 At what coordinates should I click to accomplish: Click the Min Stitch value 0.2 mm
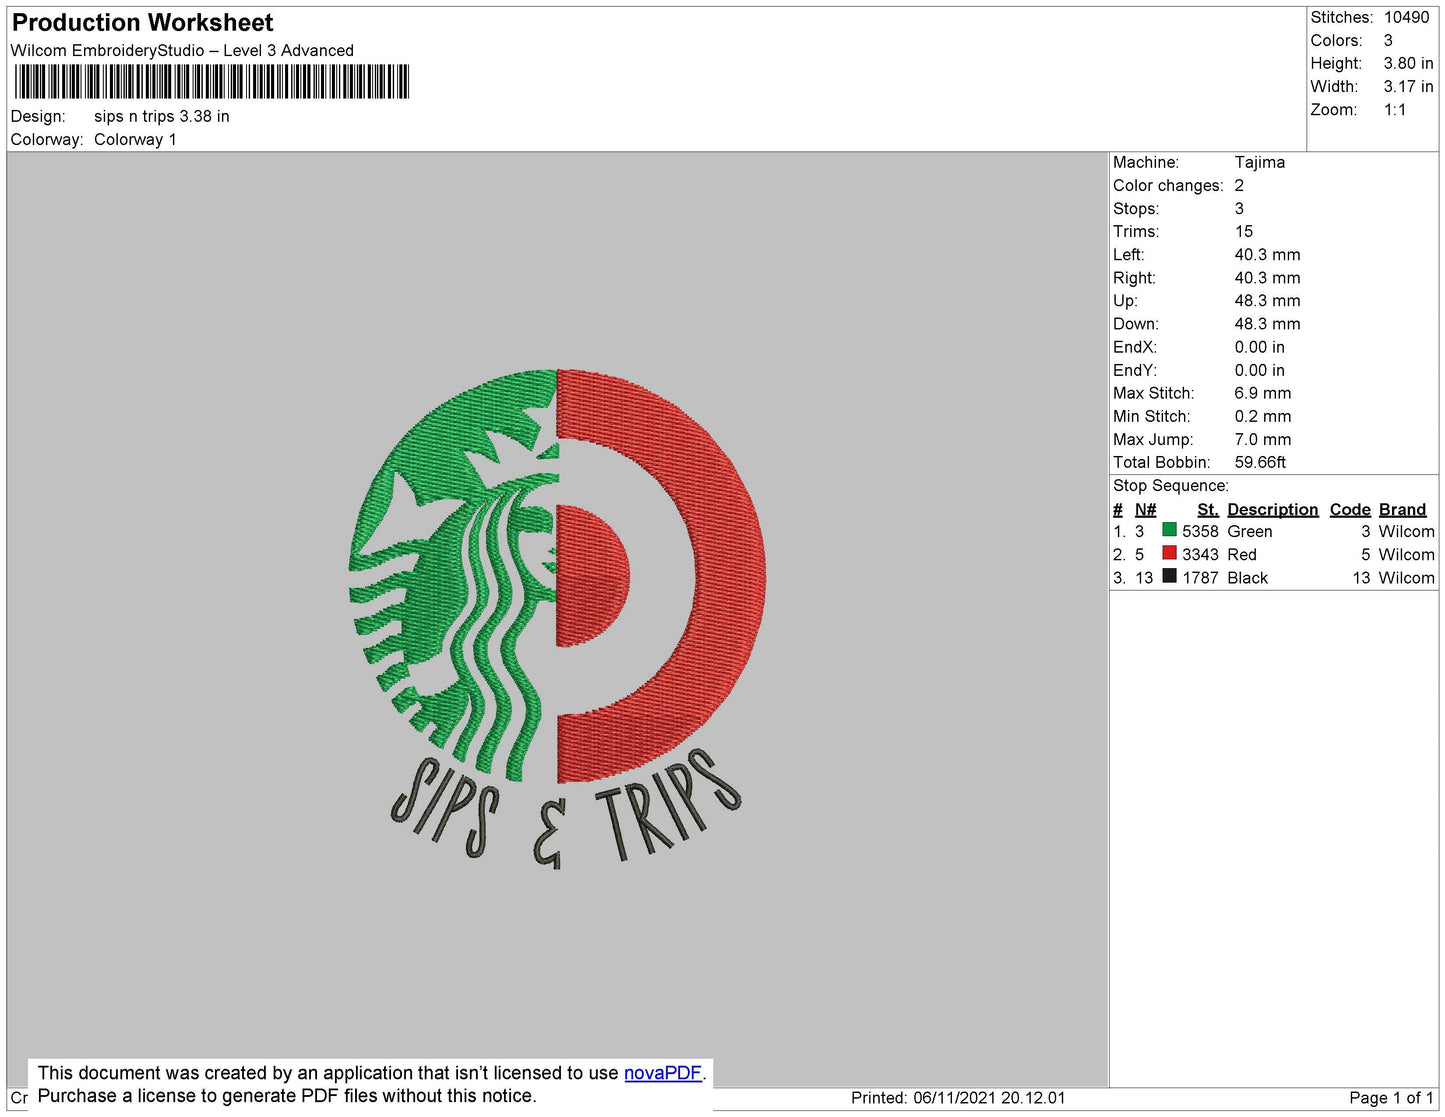(x=1262, y=416)
